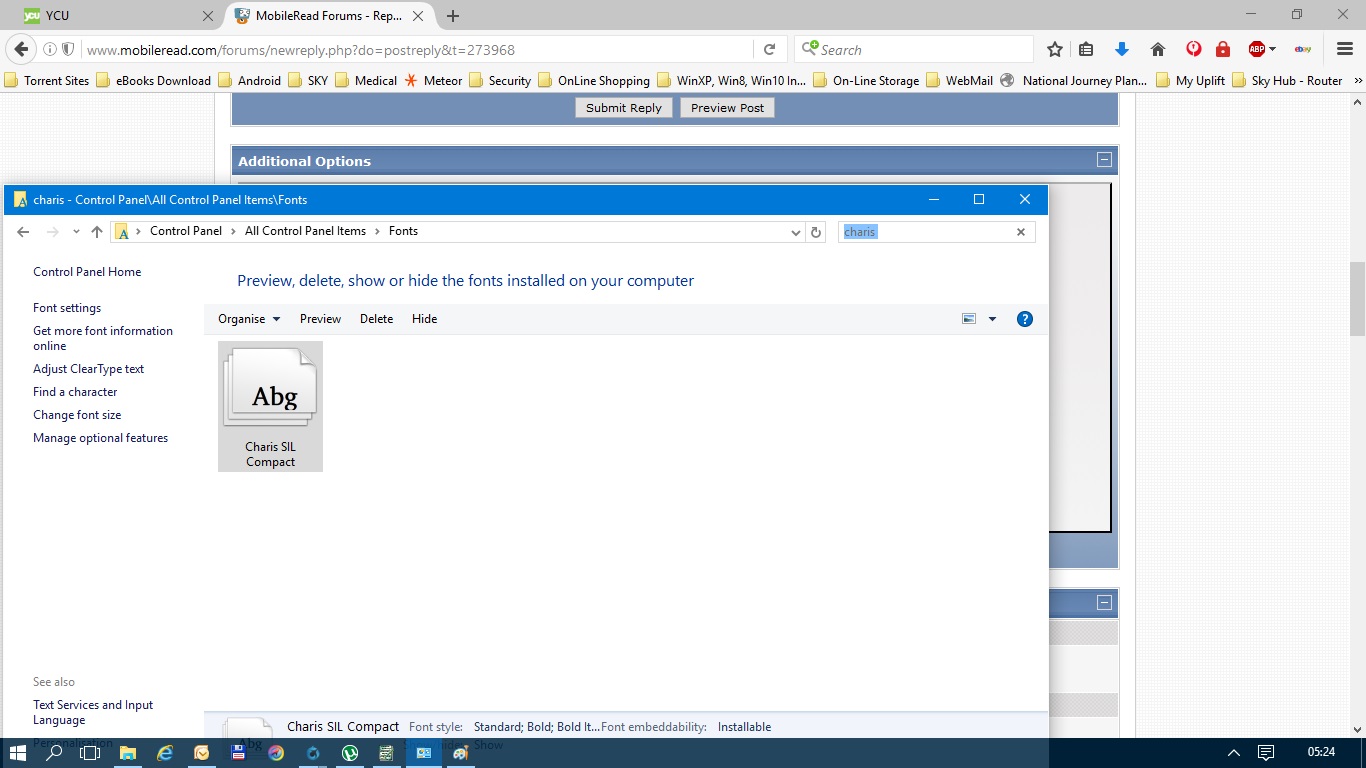Collapse the lower forum section box
The height and width of the screenshot is (768, 1366).
click(1104, 603)
